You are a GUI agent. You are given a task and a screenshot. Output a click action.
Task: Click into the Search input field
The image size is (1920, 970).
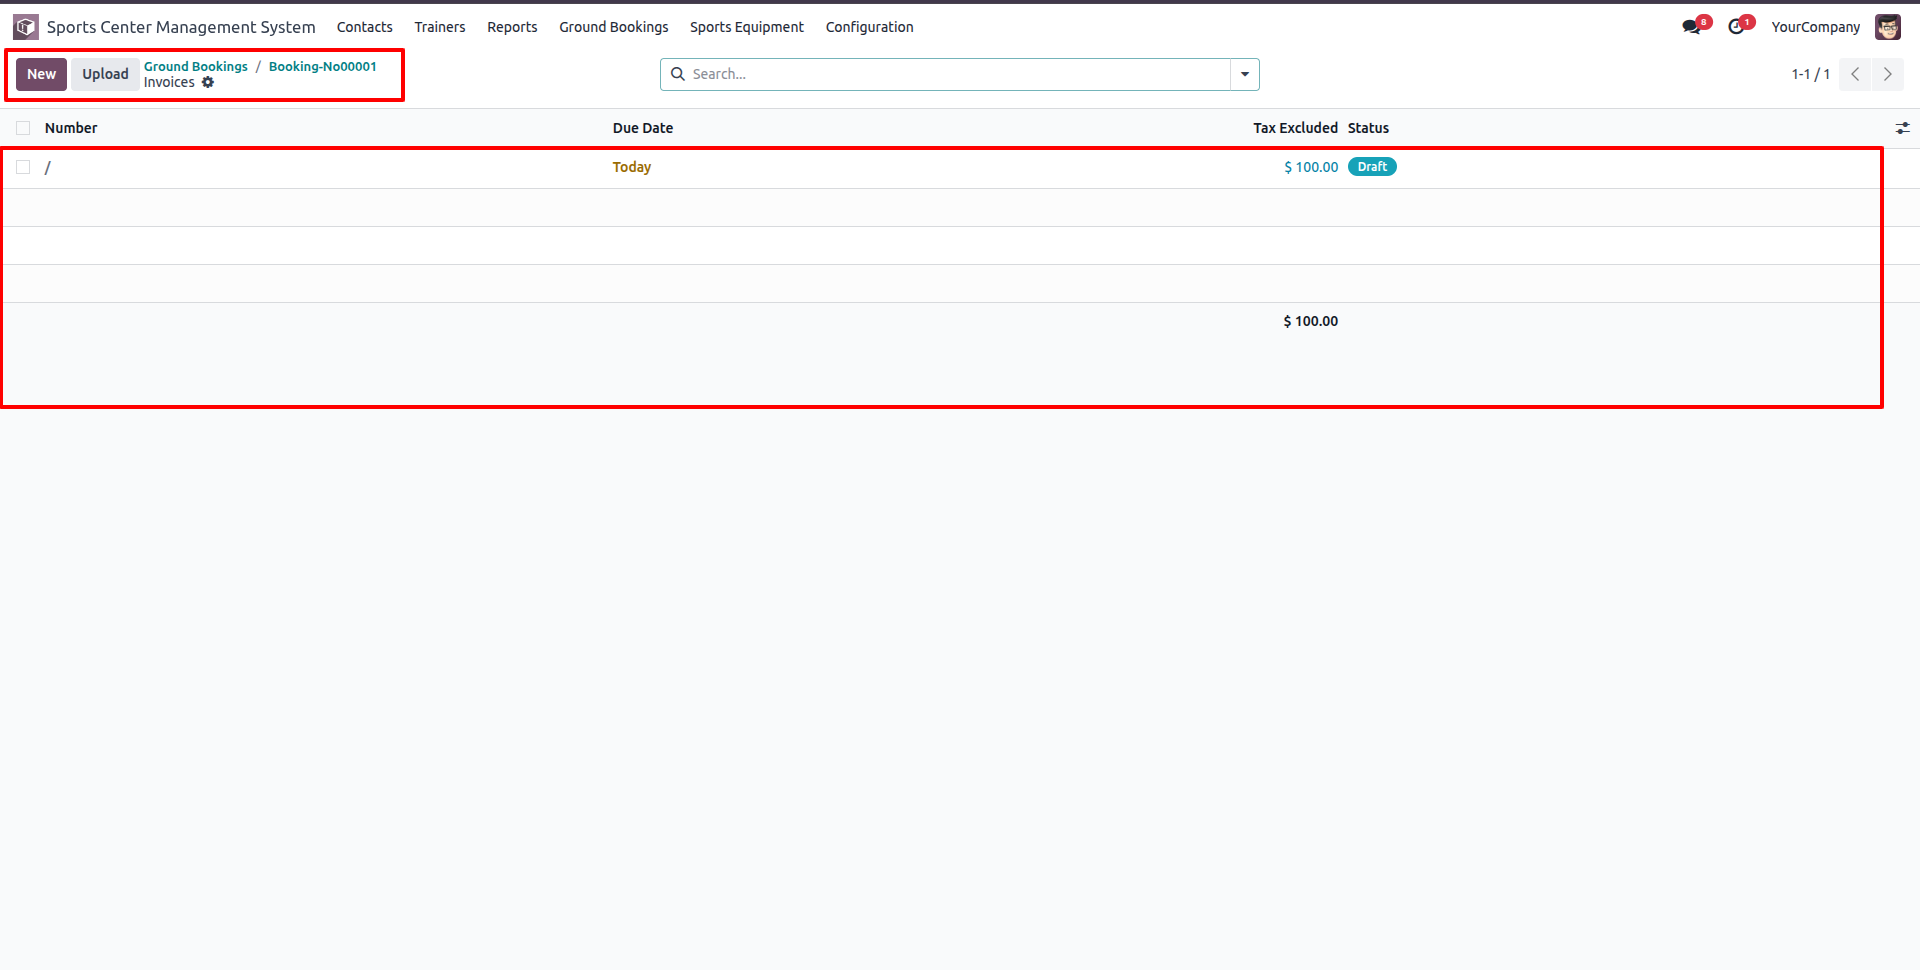pos(958,74)
